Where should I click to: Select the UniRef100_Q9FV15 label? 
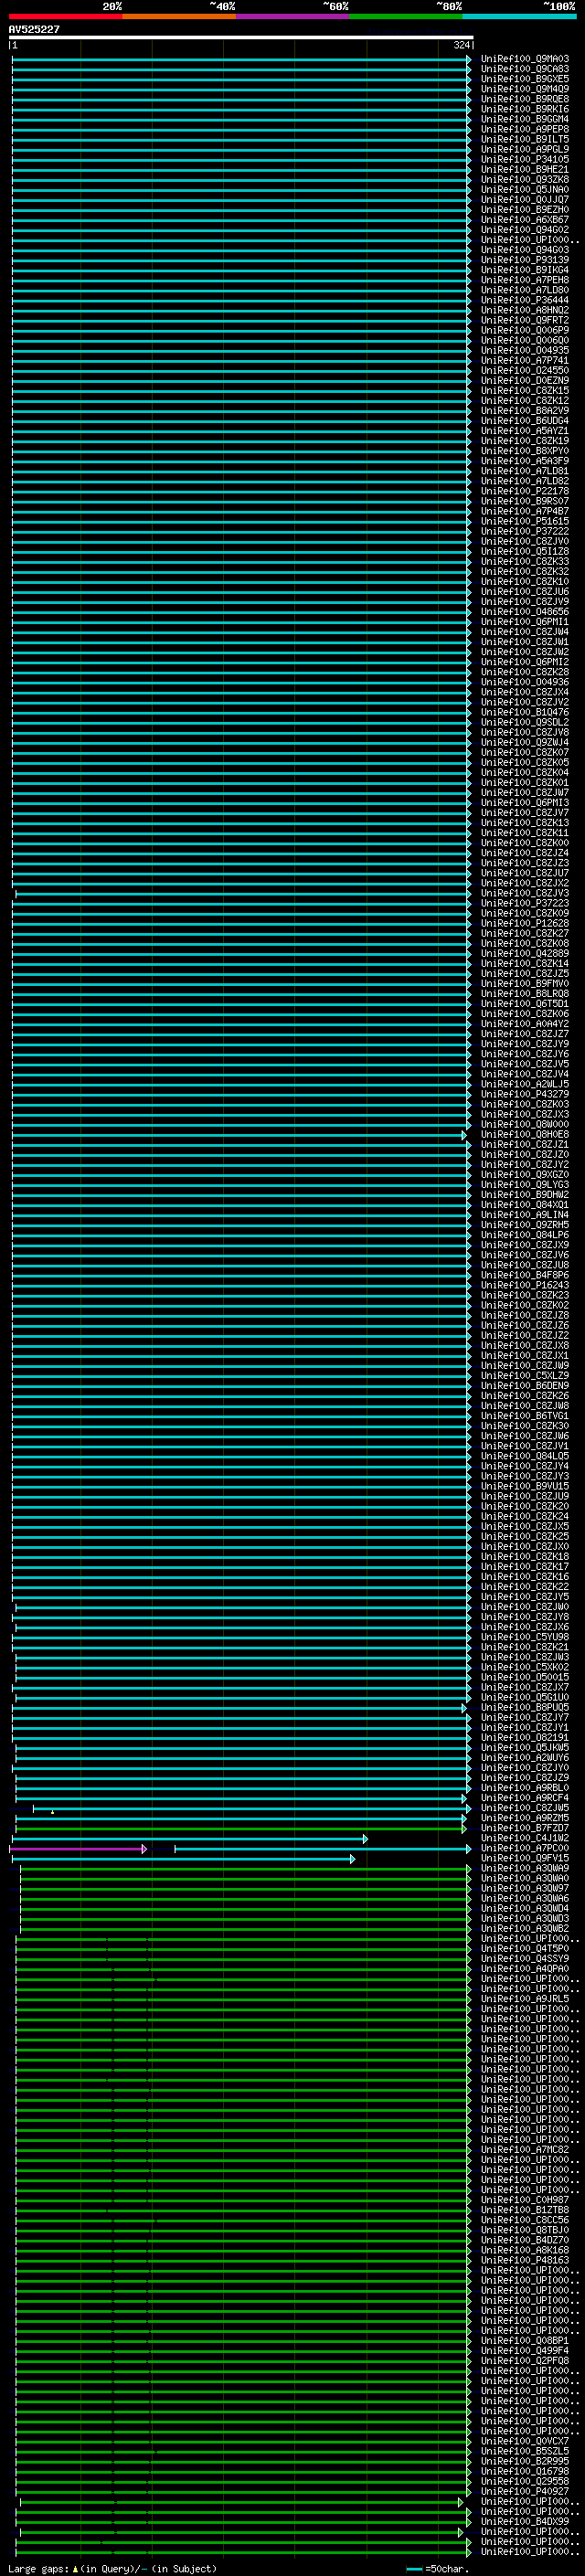point(525,1858)
